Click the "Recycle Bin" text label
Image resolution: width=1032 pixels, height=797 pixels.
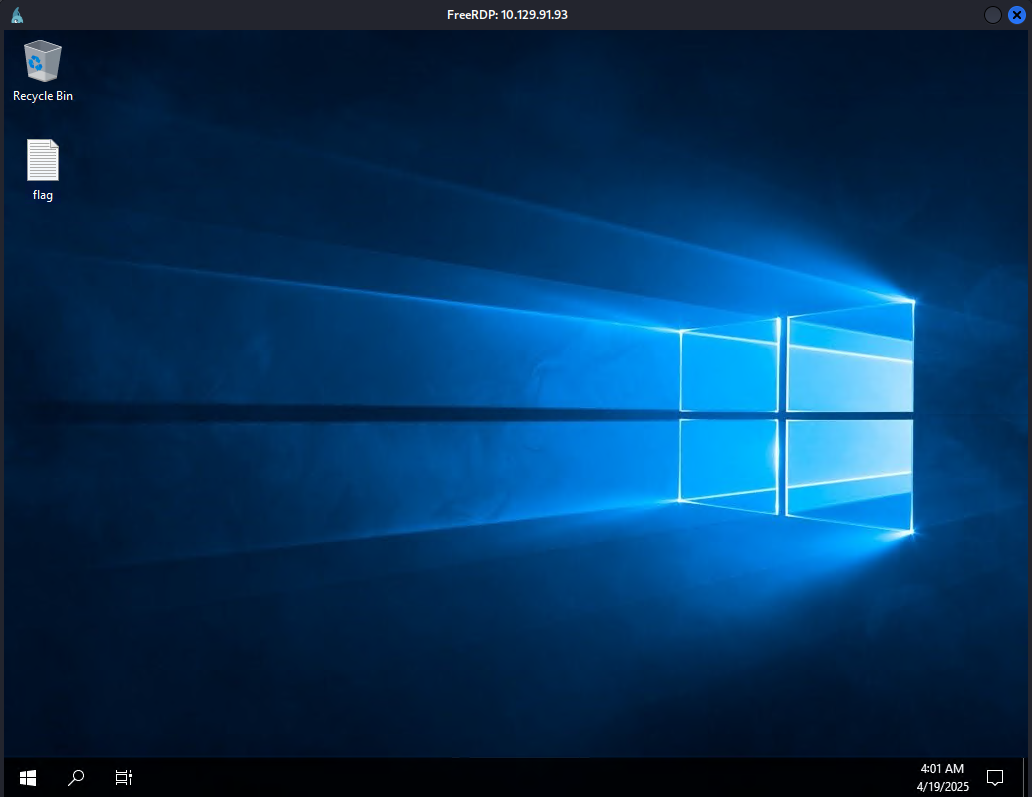42,96
